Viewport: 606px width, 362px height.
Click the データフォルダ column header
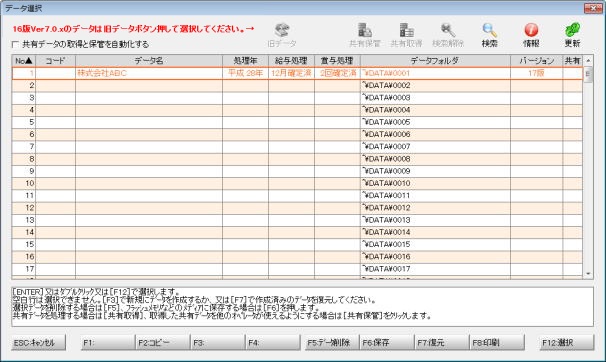435,61
